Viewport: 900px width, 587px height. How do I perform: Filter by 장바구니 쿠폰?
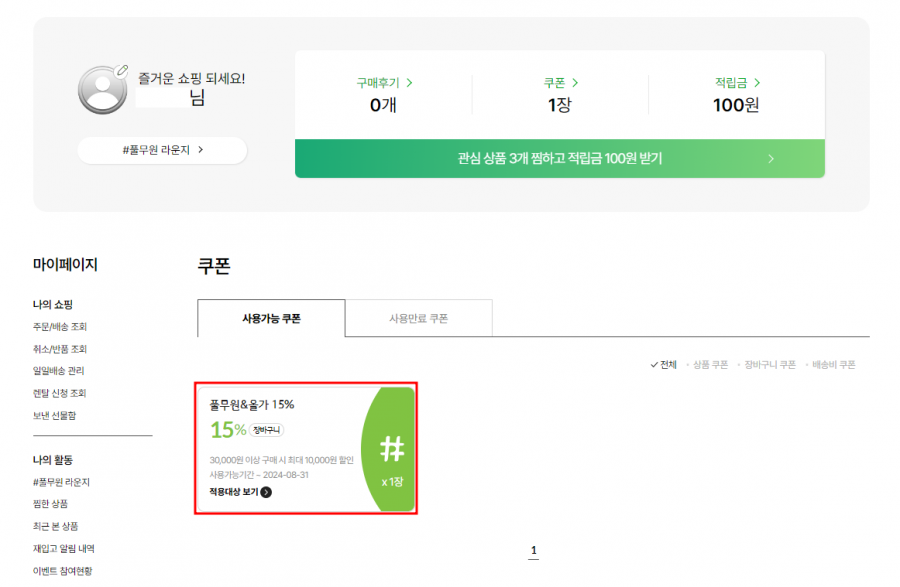[x=770, y=365]
